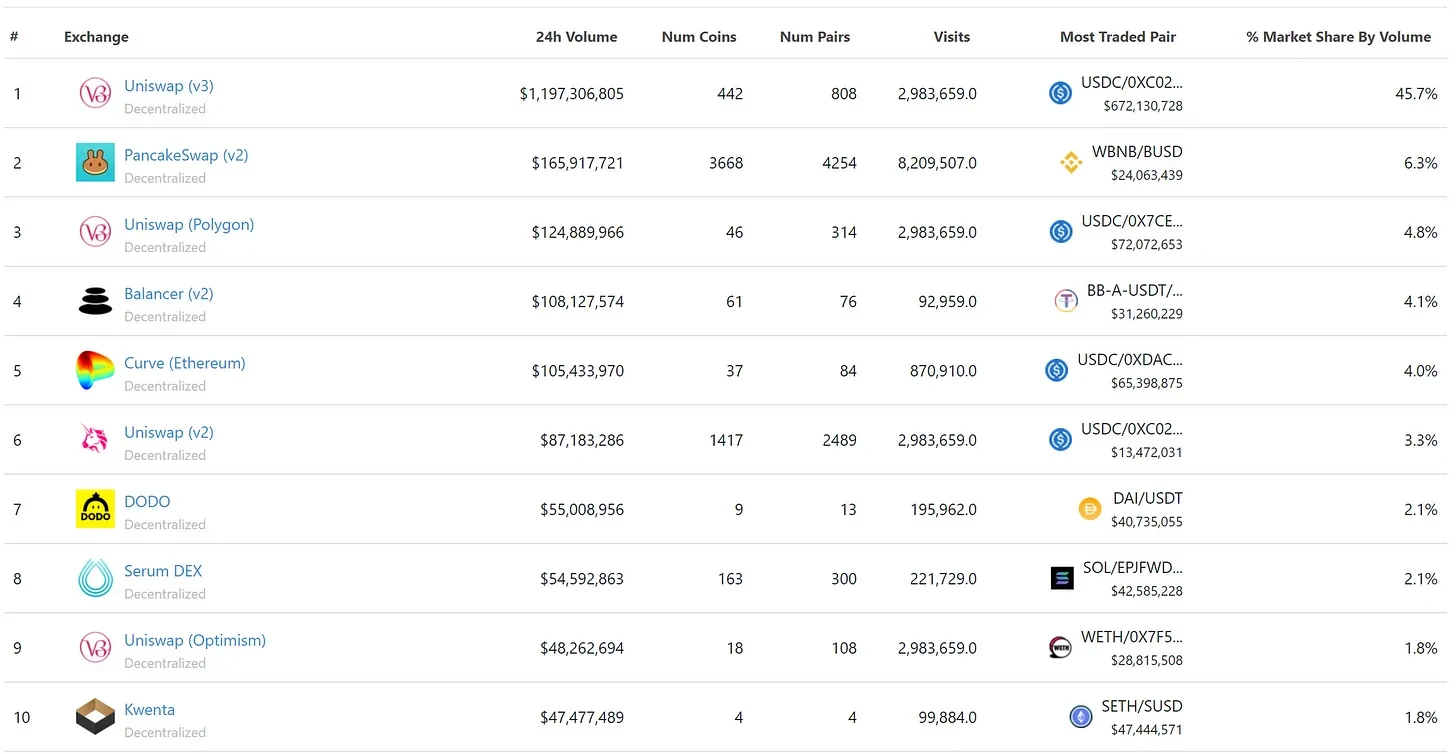The image size is (1456, 754).
Task: Select the 6.3% market share value
Action: (1420, 163)
